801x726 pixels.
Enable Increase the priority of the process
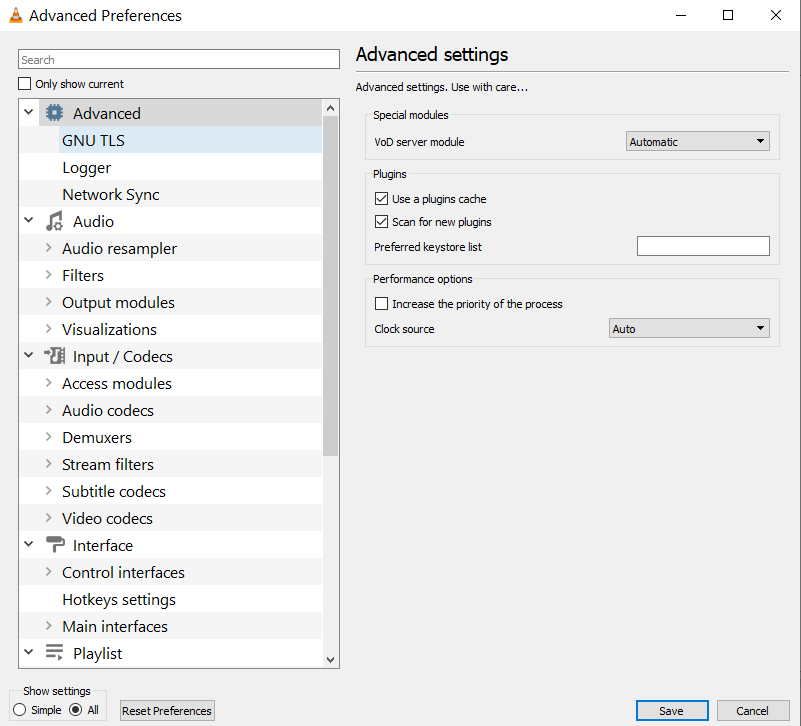click(x=381, y=303)
